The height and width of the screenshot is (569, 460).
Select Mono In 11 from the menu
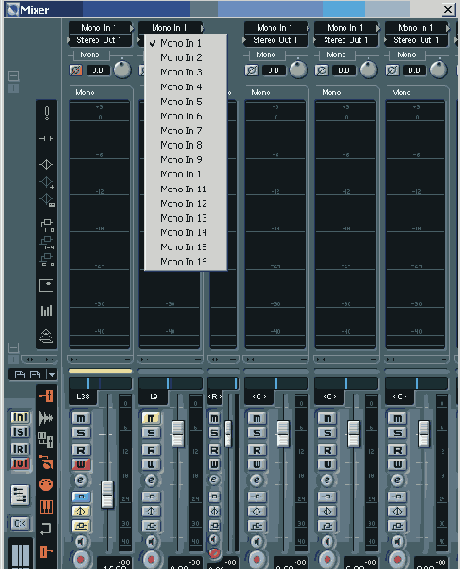pos(185,189)
